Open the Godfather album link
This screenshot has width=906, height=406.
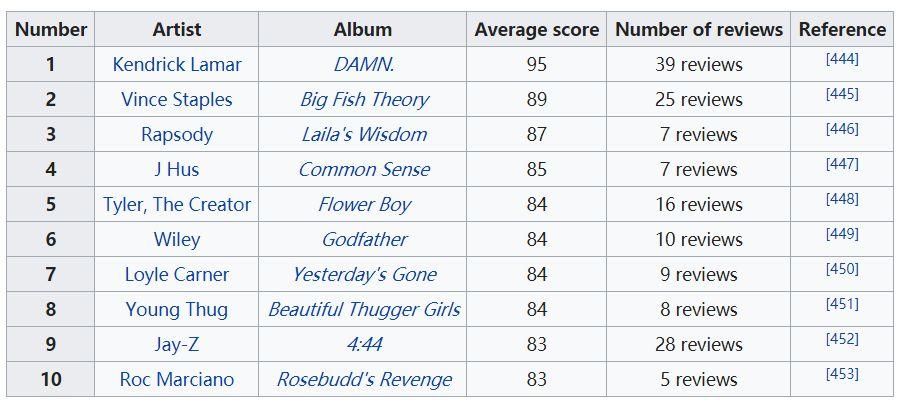(x=363, y=239)
